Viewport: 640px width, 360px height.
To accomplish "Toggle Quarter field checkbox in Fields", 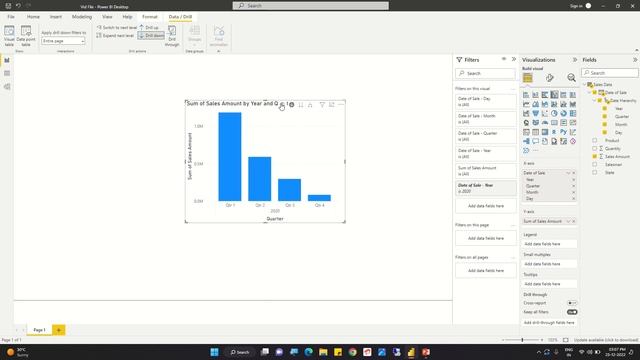I will tap(604, 116).
